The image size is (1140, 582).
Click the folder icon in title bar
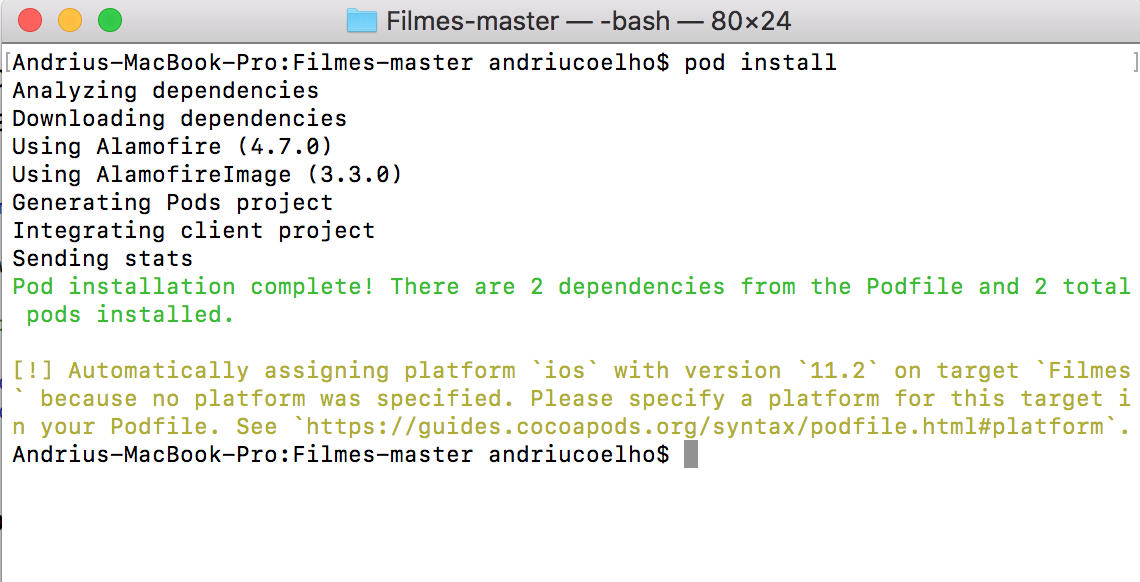click(361, 20)
